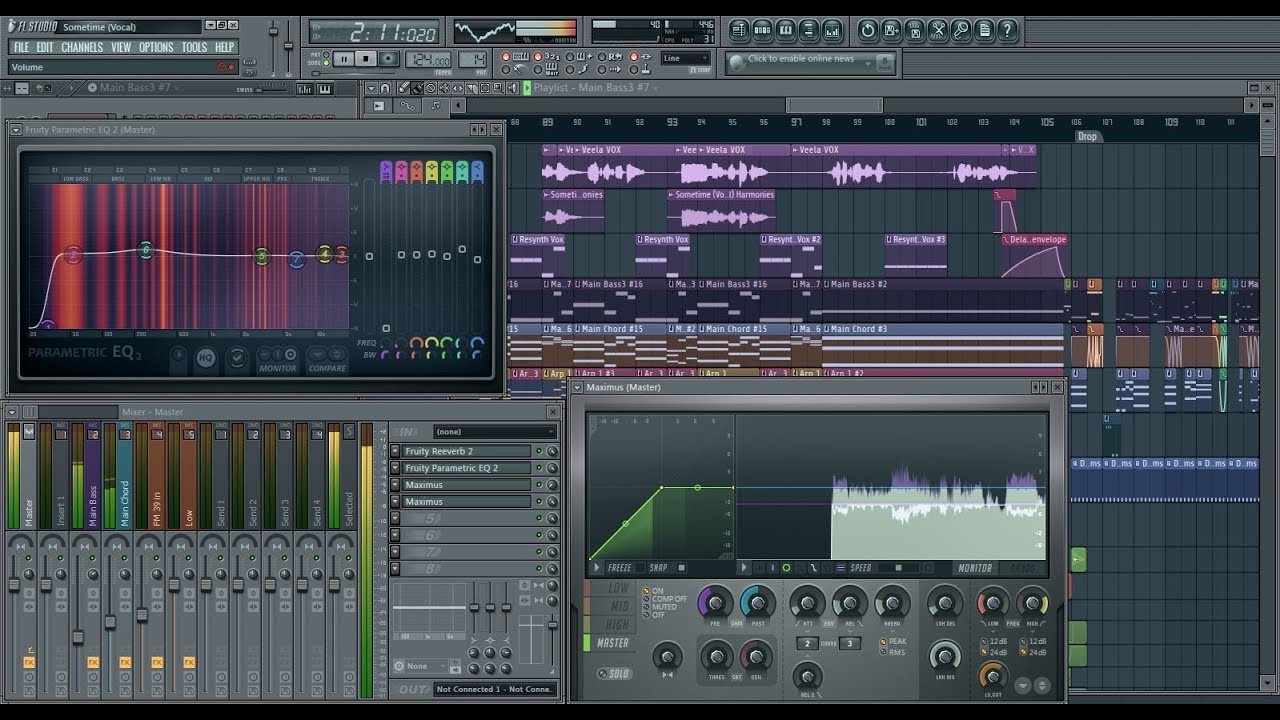
Task: Open the mixer Input (none) dropdown
Action: (494, 432)
